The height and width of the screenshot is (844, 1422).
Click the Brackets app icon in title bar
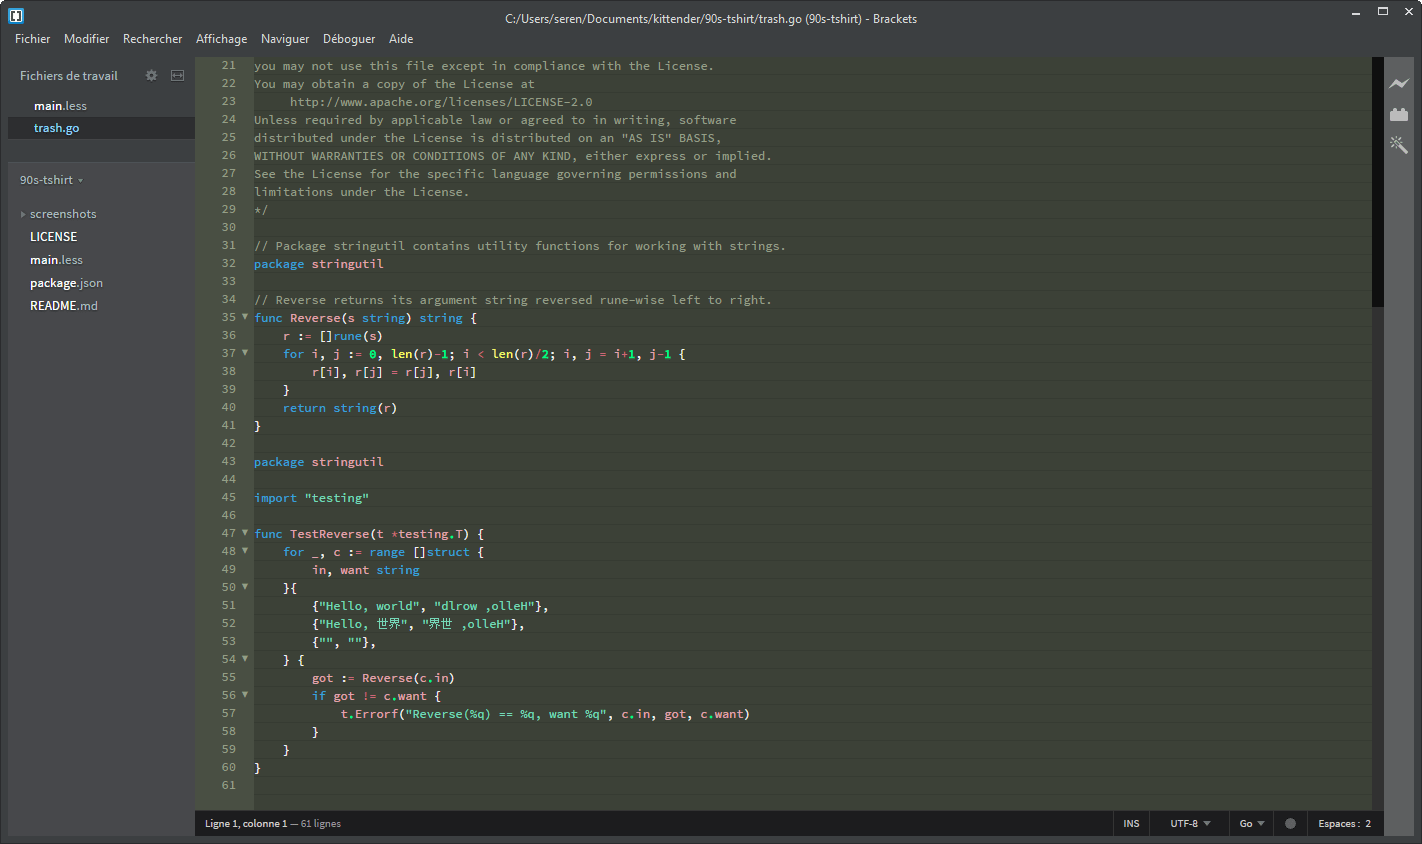tap(16, 15)
